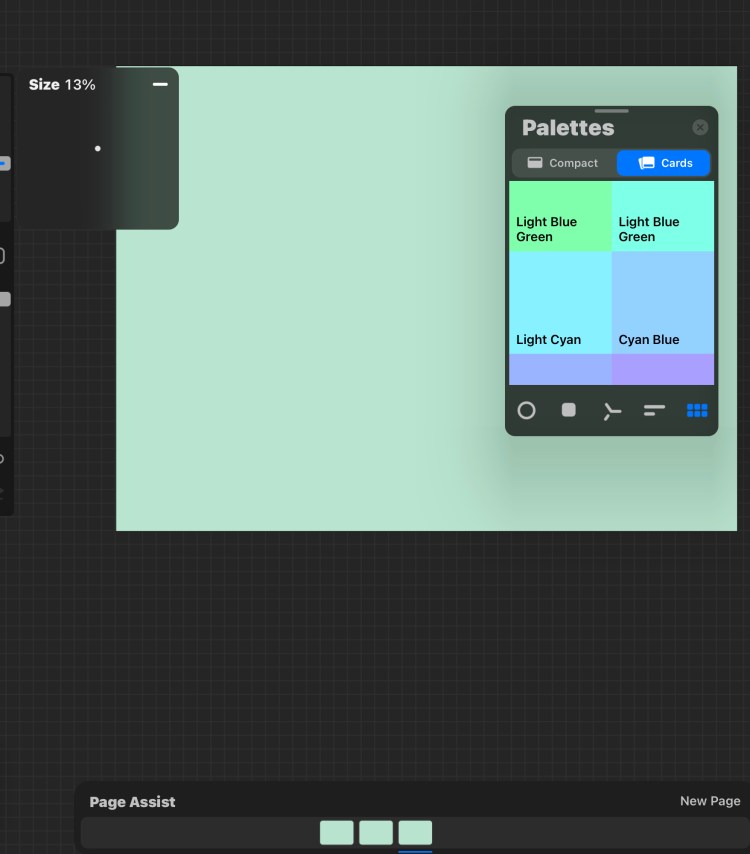The height and width of the screenshot is (854, 750).
Task: Minimize the brush Size preview popup
Action: 160,85
